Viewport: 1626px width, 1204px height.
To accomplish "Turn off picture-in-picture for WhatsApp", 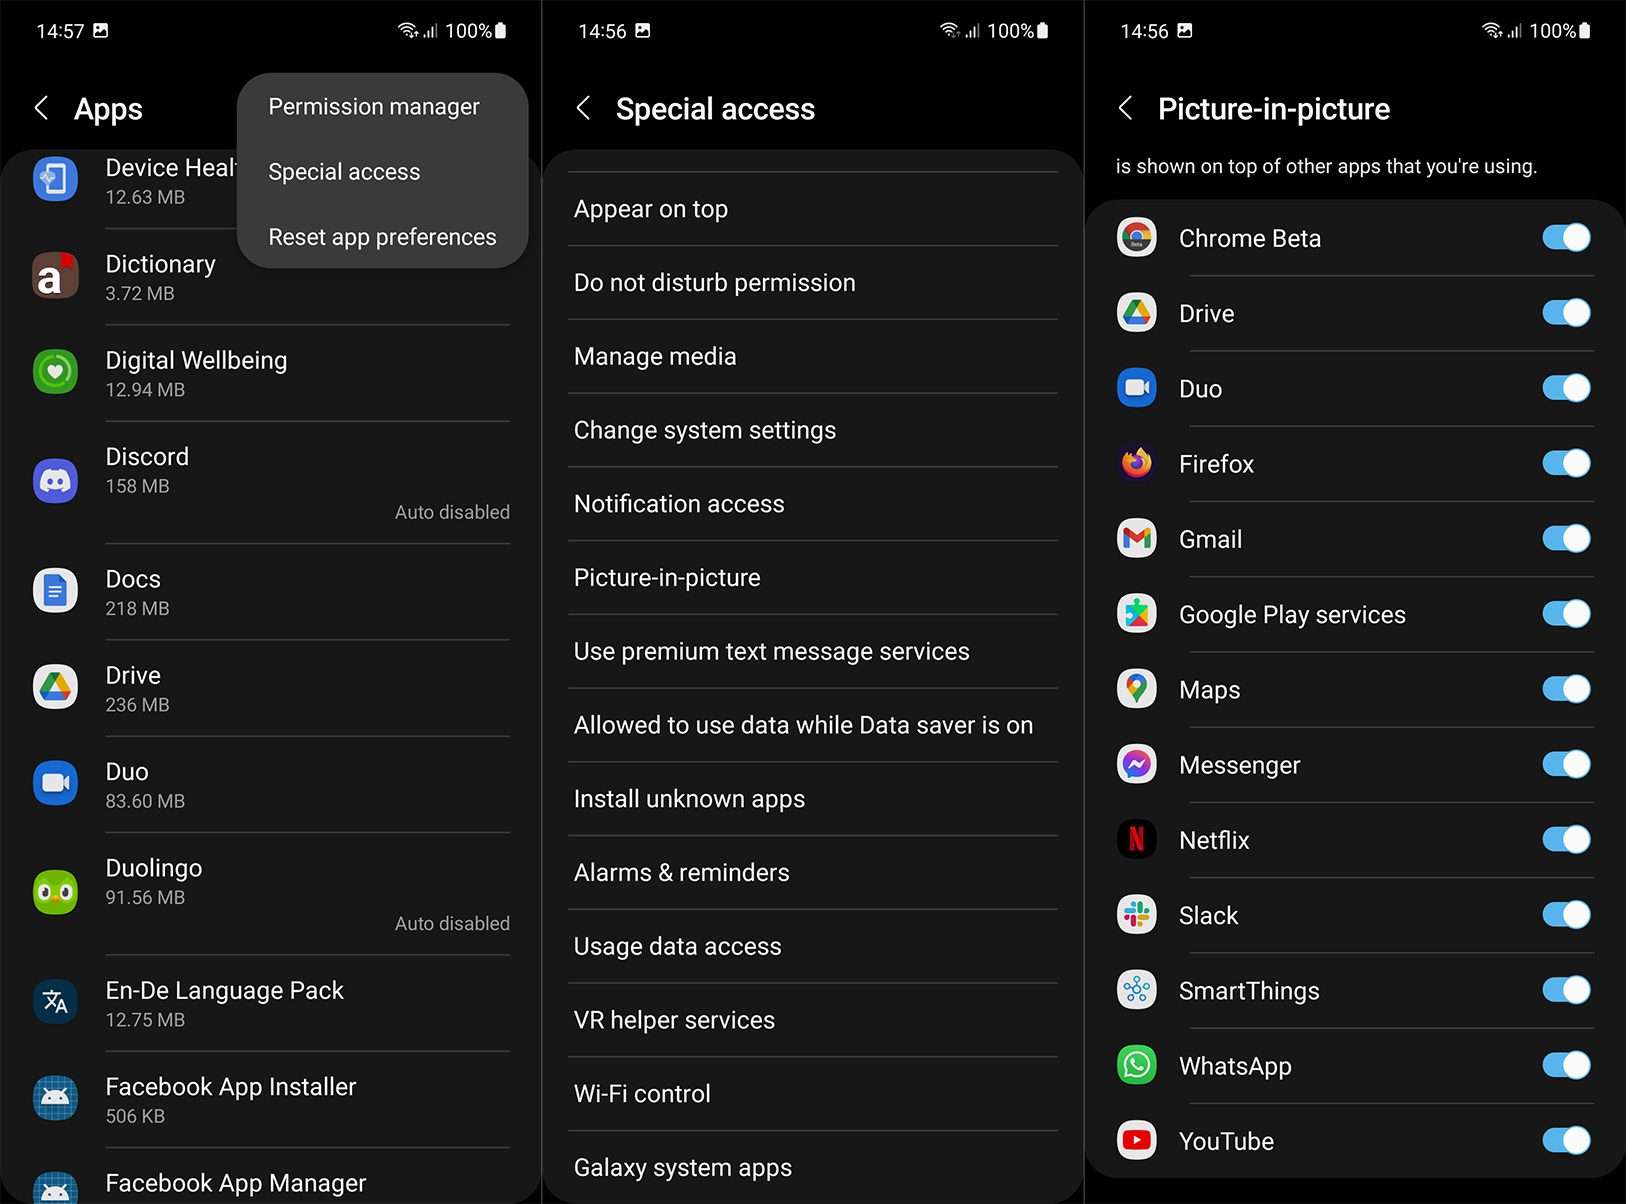I will [x=1566, y=1065].
